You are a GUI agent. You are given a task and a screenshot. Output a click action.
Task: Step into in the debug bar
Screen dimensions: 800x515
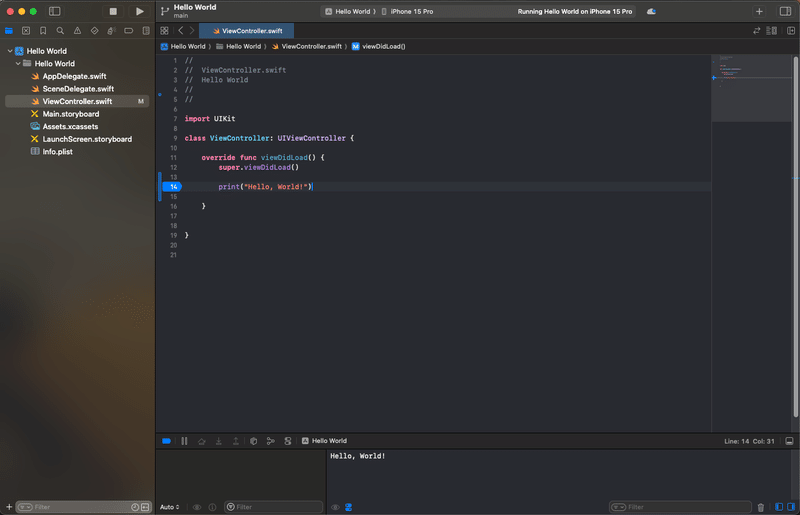pos(218,441)
